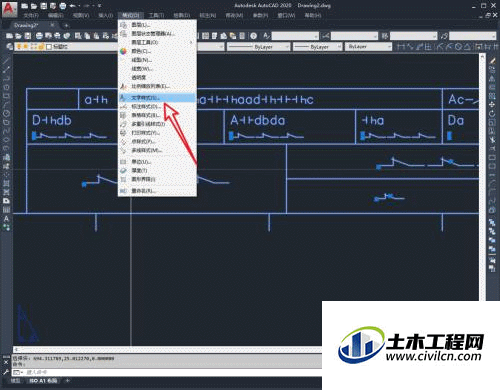500x390 pixels.
Task: Open the 文件(F) menu
Action: (x=31, y=15)
